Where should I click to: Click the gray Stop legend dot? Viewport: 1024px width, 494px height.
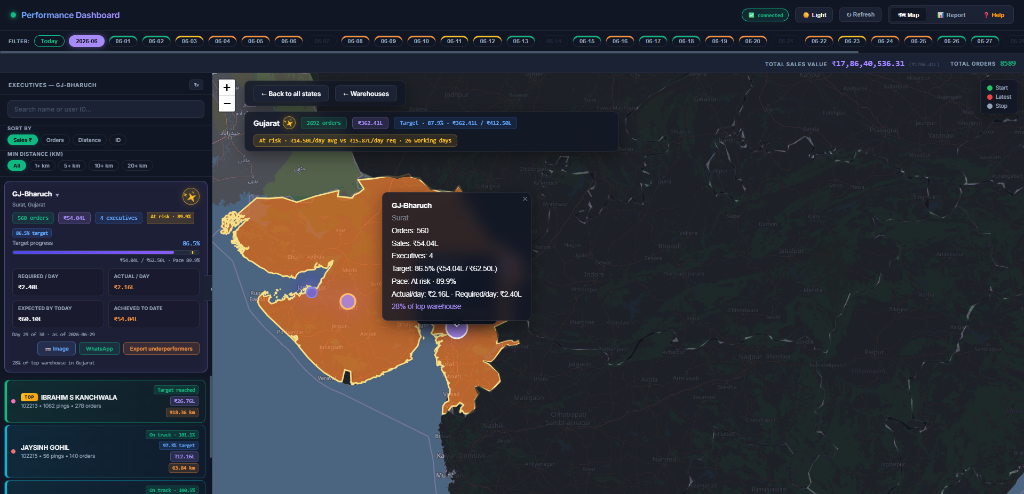click(x=989, y=106)
